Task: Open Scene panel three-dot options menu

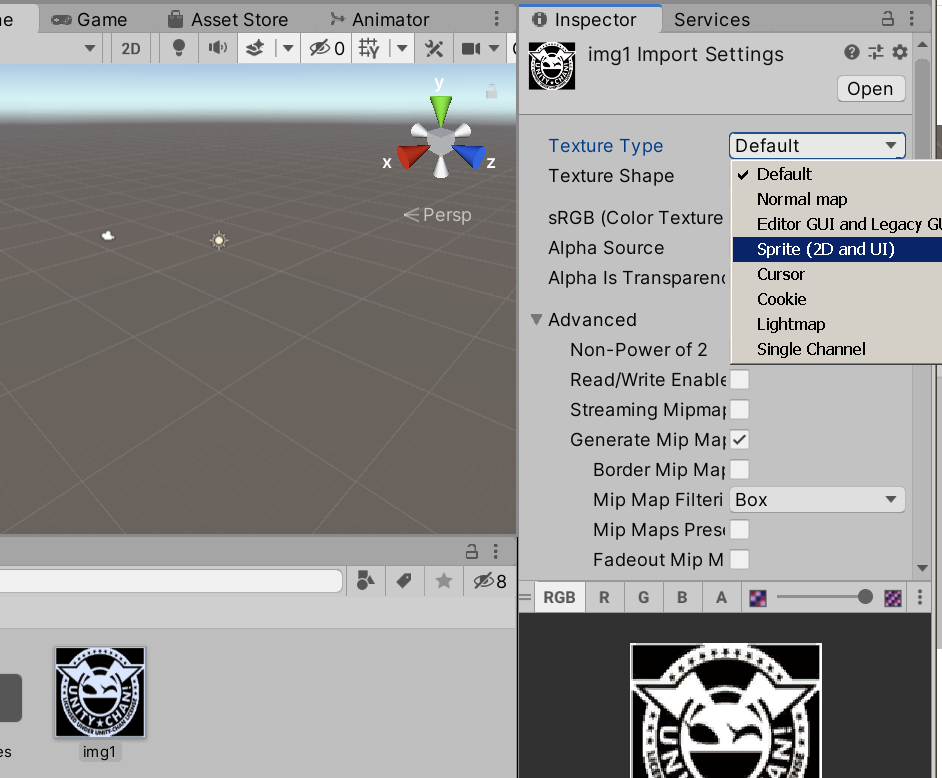Action: tap(496, 19)
